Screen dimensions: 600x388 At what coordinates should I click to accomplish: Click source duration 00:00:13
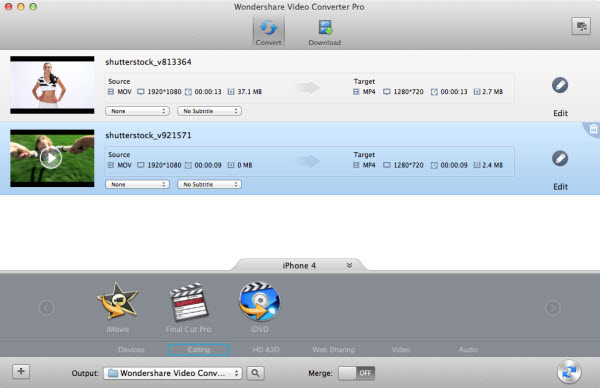(x=208, y=92)
